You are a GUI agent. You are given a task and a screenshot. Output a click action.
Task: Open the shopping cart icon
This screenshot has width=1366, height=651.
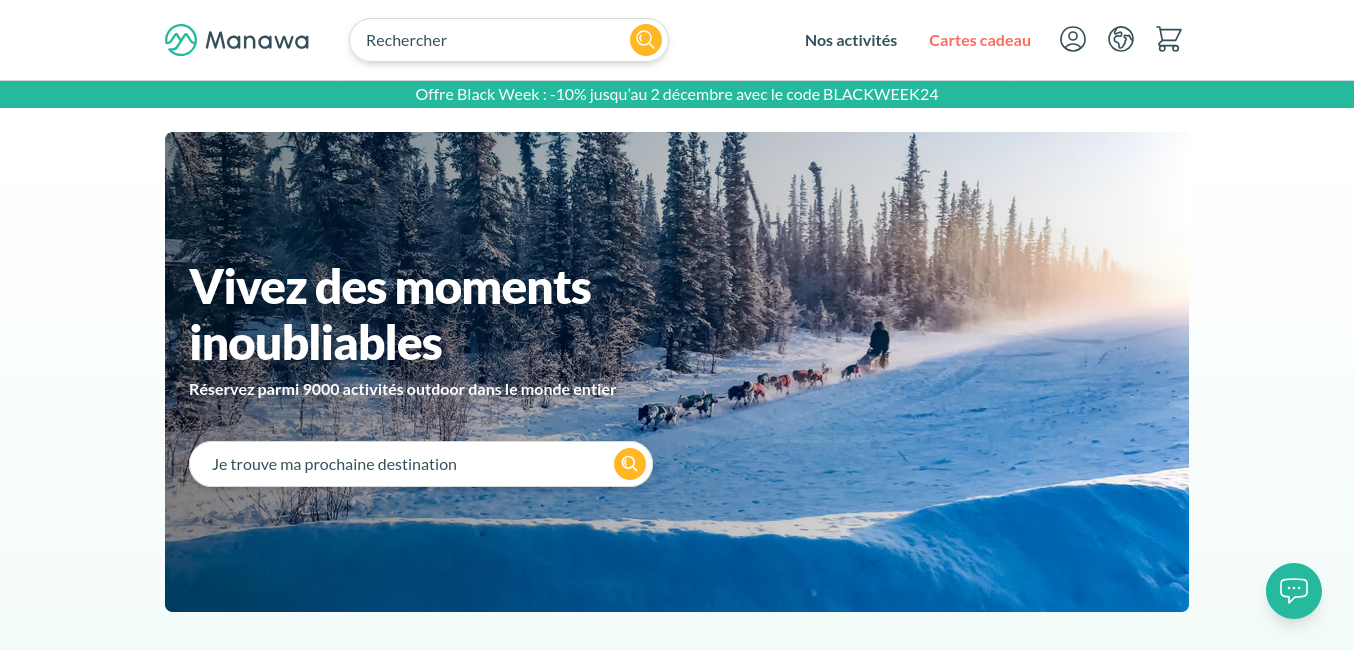[1169, 39]
